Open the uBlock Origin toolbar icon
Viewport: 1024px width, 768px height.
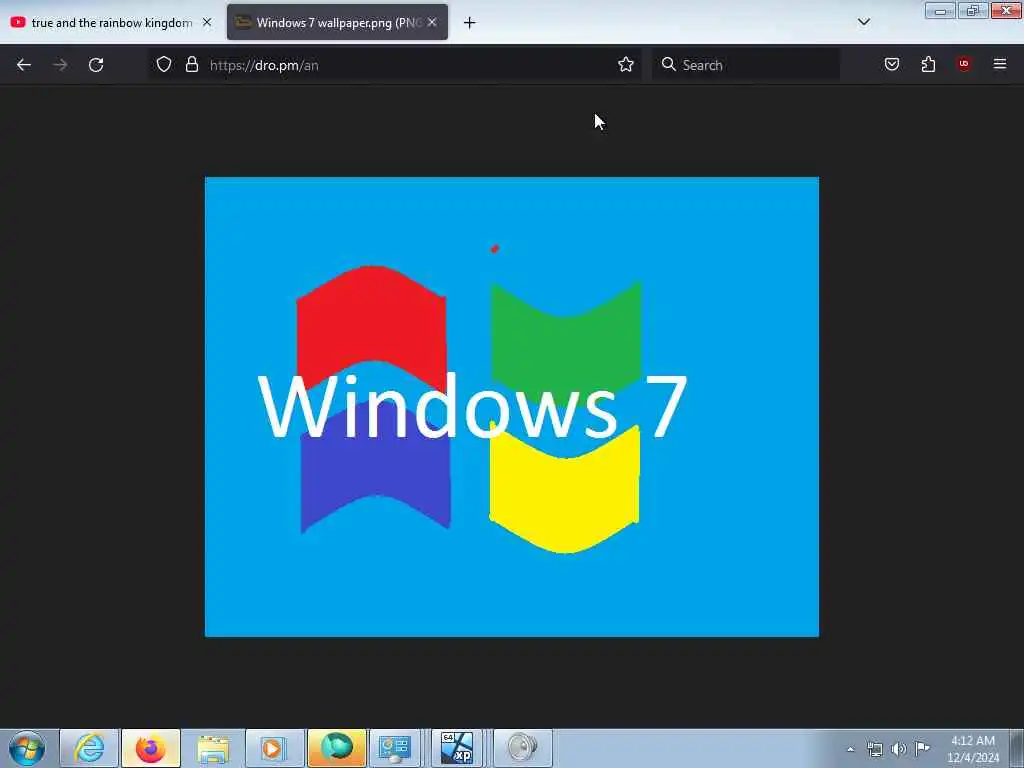(x=964, y=64)
